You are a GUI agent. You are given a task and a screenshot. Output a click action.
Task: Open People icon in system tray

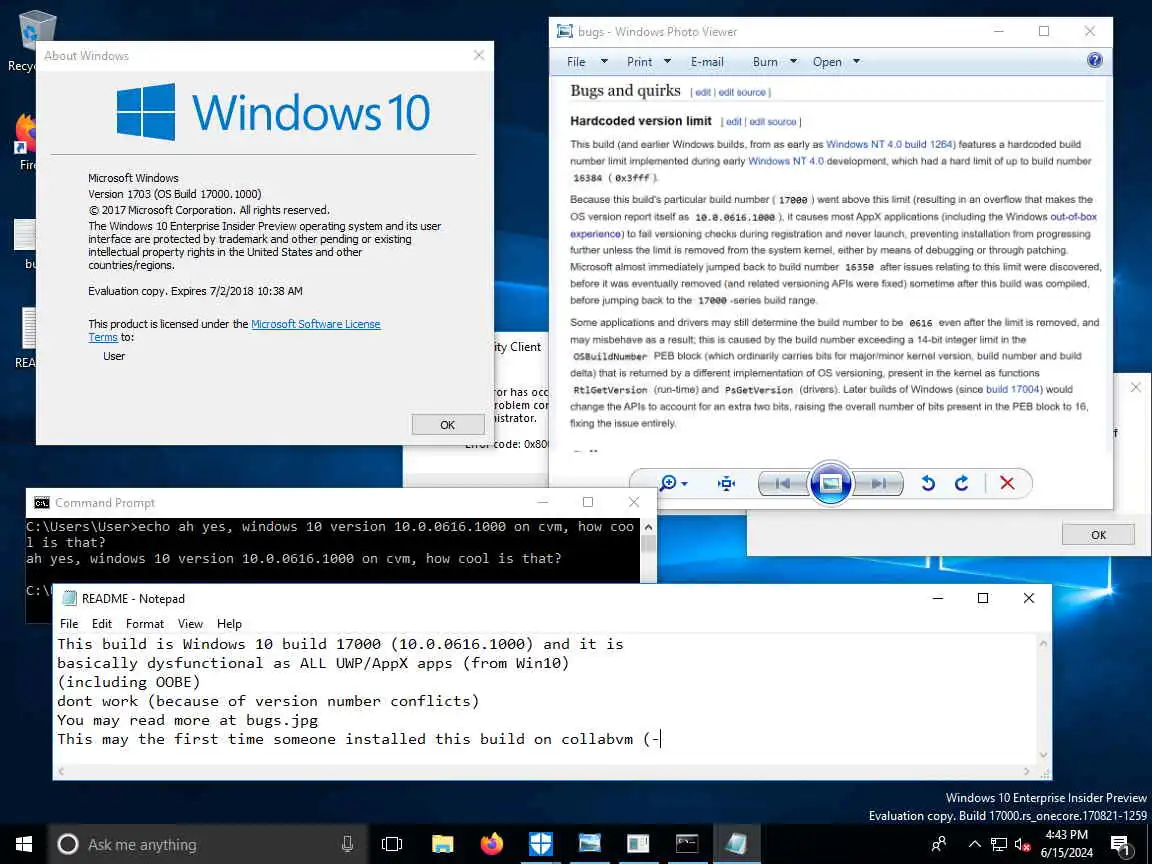pos(938,844)
